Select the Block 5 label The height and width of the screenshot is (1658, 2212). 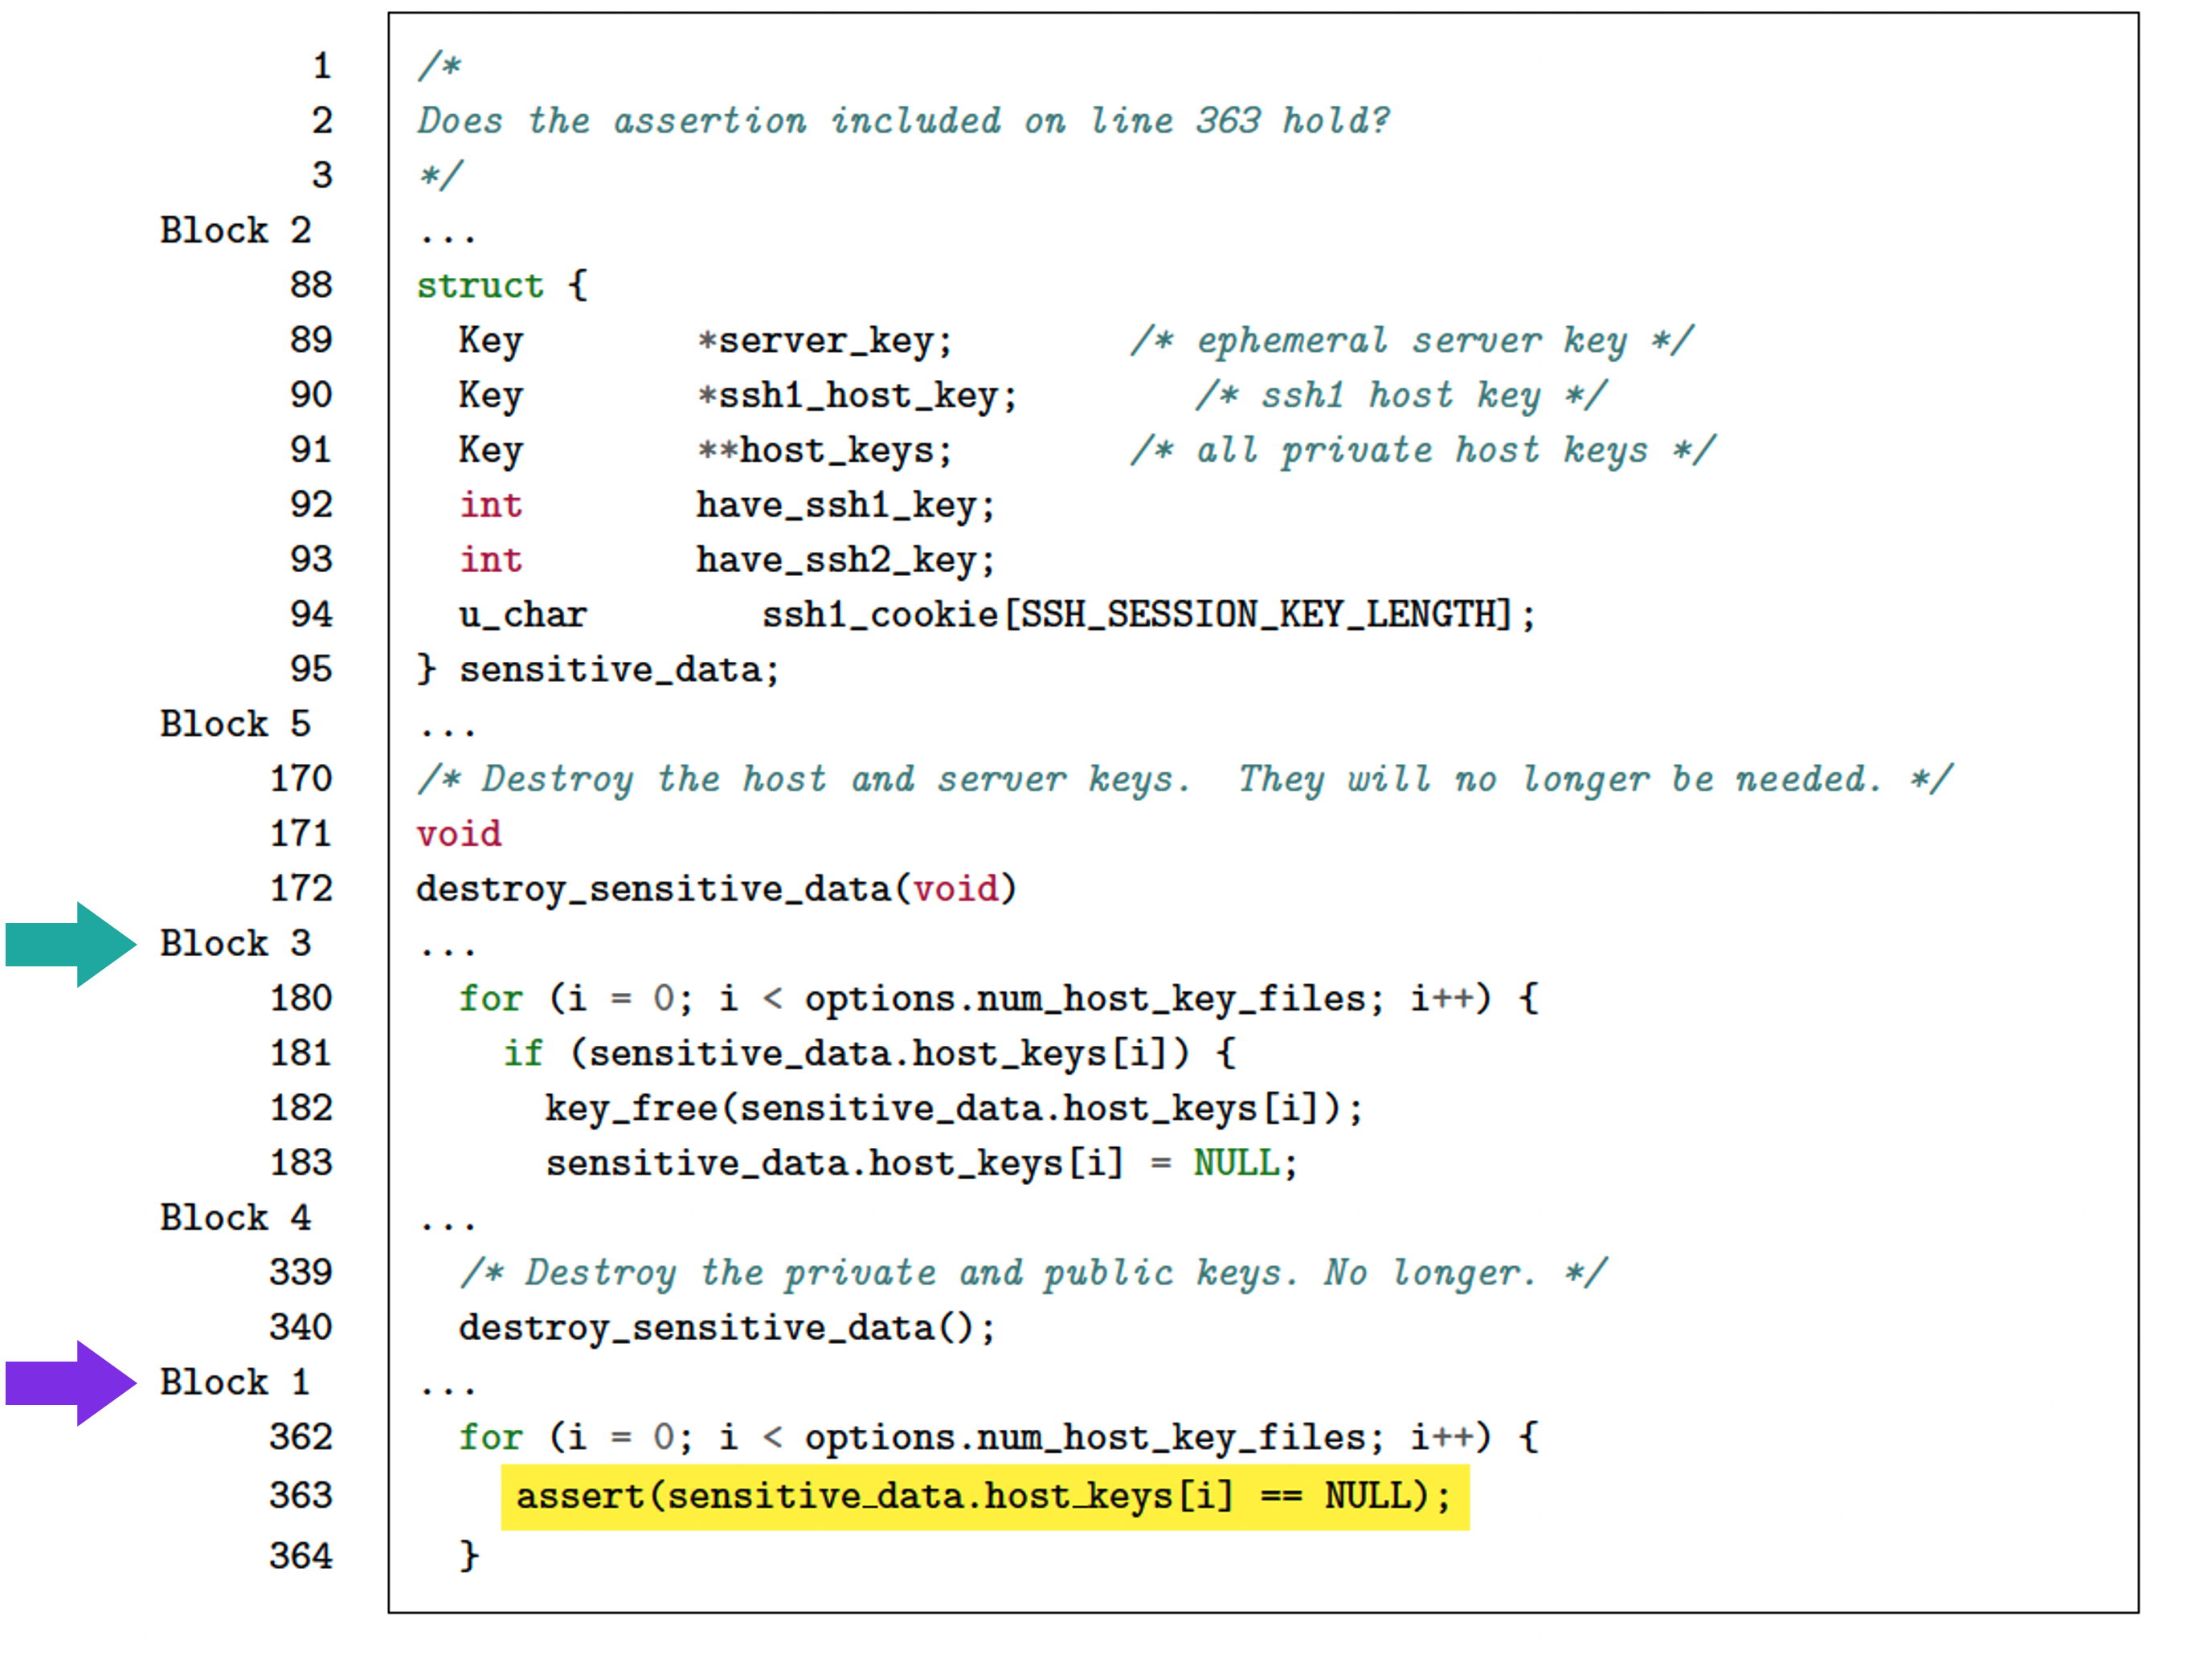point(236,724)
